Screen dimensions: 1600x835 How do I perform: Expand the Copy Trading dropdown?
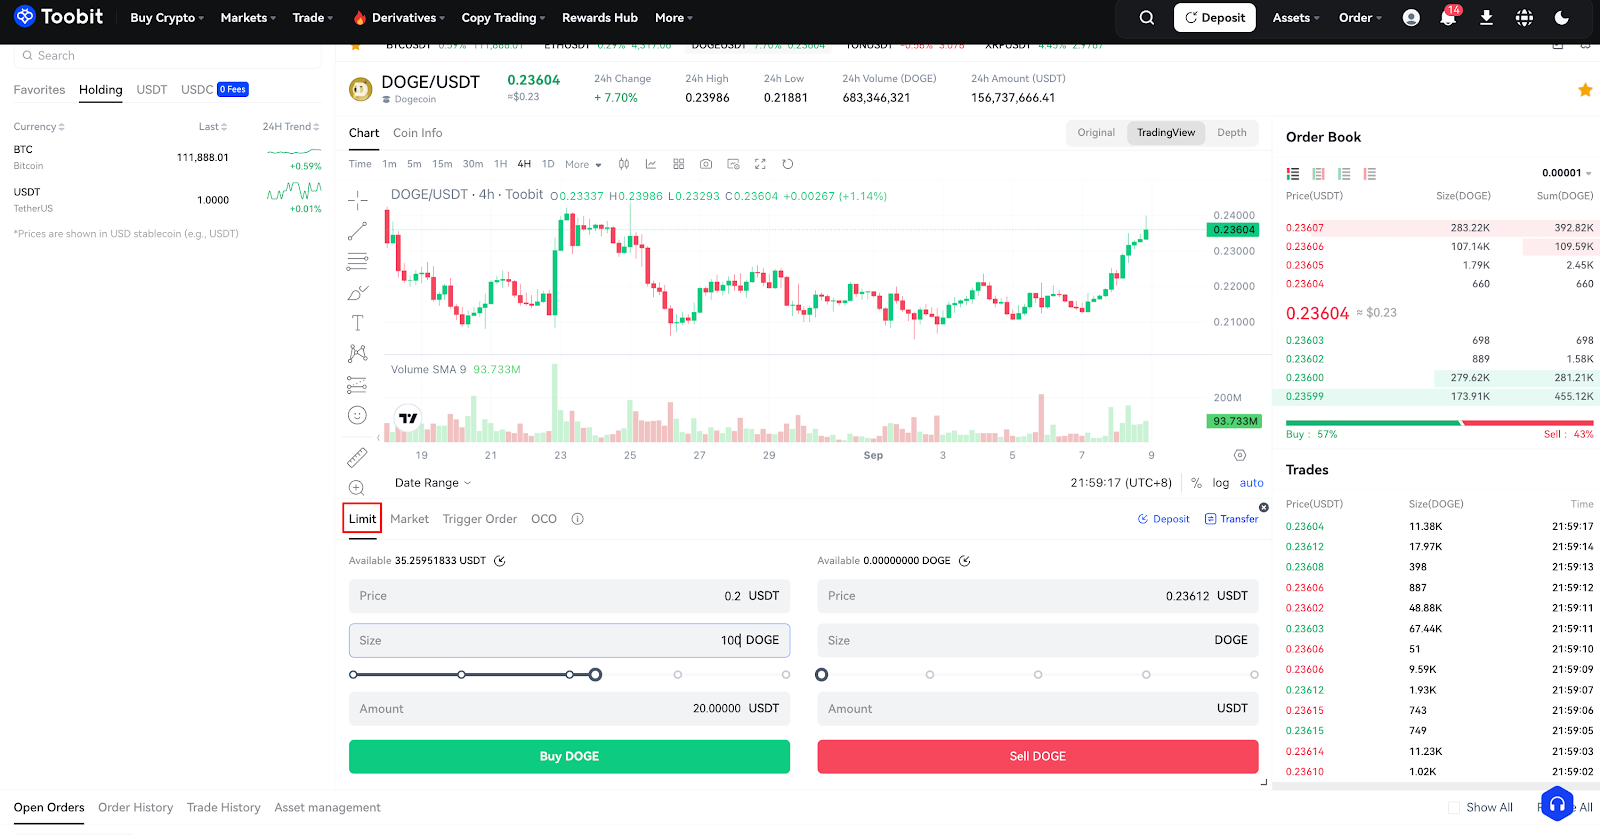point(503,18)
